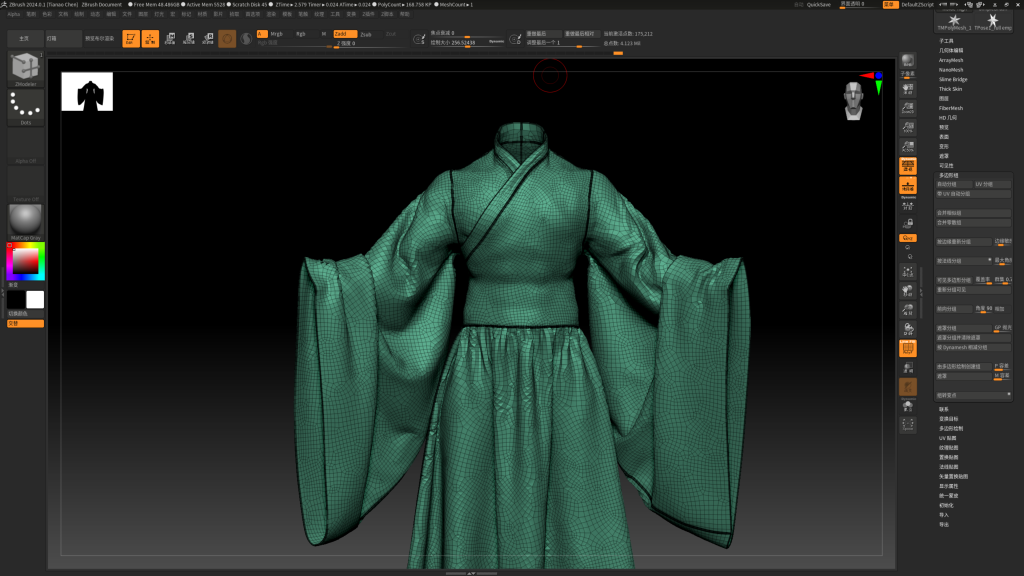Click the main color picker square

coord(25,261)
